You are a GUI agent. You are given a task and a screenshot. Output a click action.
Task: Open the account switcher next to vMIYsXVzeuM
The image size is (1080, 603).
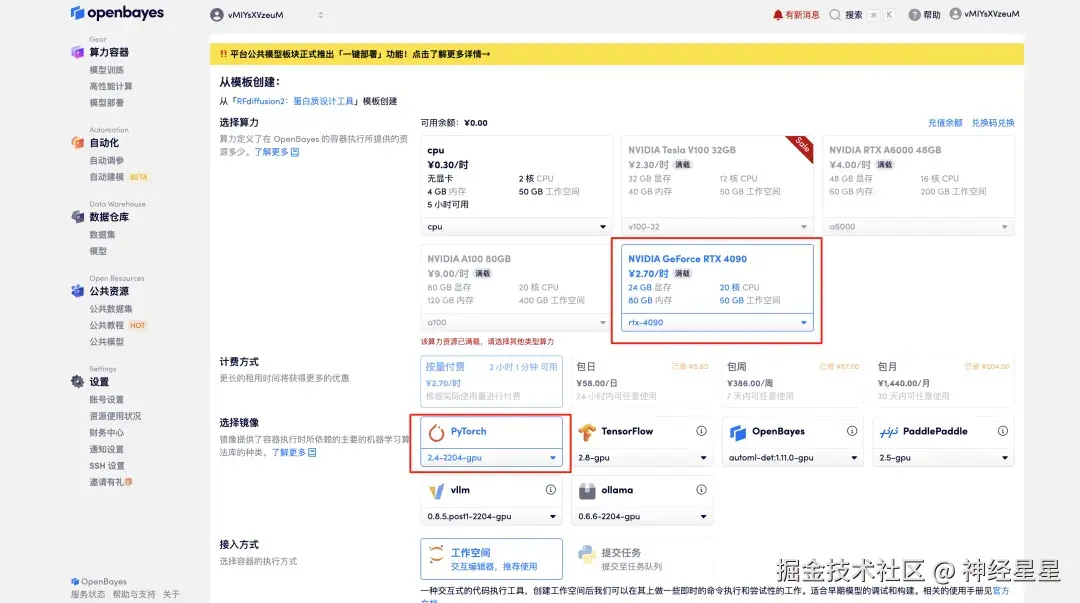click(320, 14)
